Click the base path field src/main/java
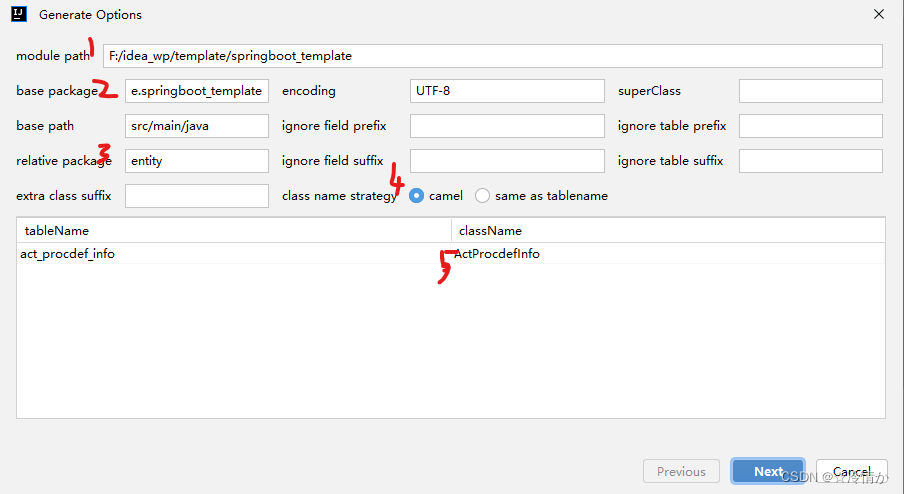 coord(197,126)
